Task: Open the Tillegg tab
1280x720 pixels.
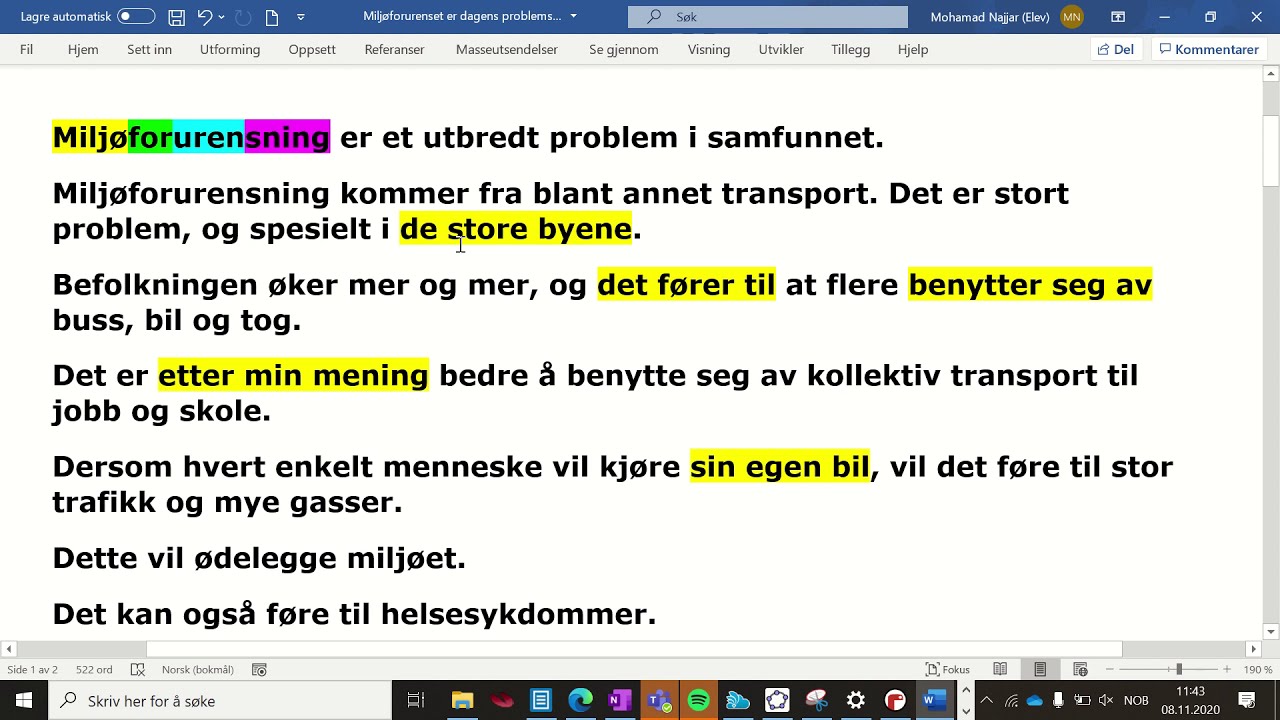Action: [x=851, y=49]
